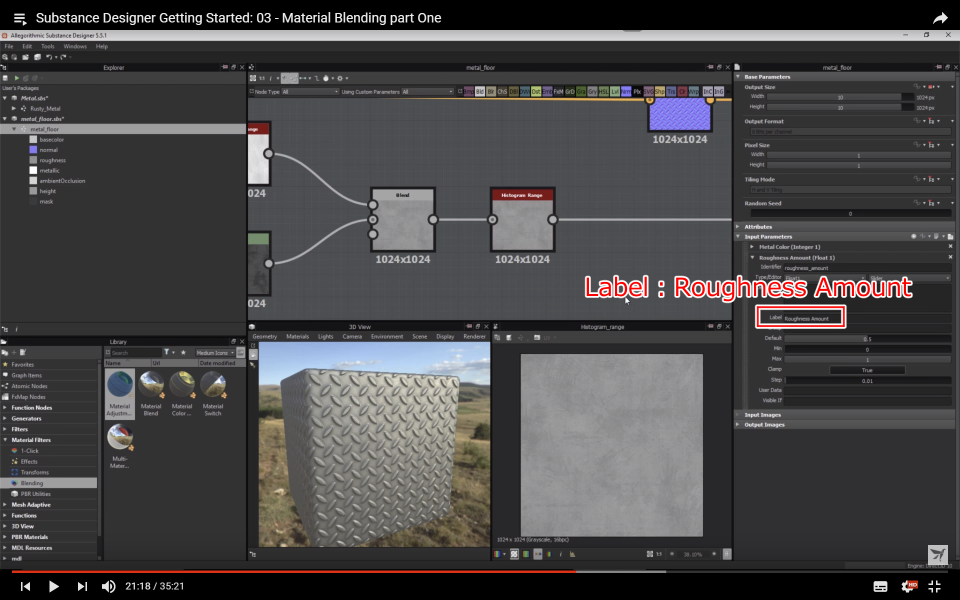The image size is (960, 600).
Task: Expand the Rusty_Metal graph
Action: tap(14, 108)
